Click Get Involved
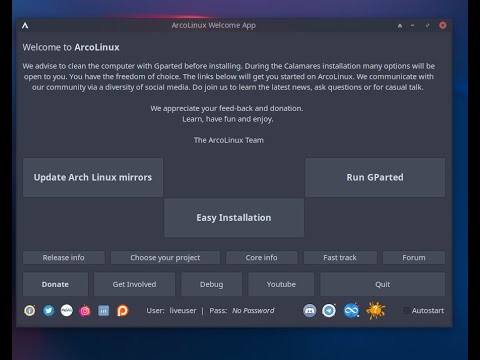 [x=134, y=284]
